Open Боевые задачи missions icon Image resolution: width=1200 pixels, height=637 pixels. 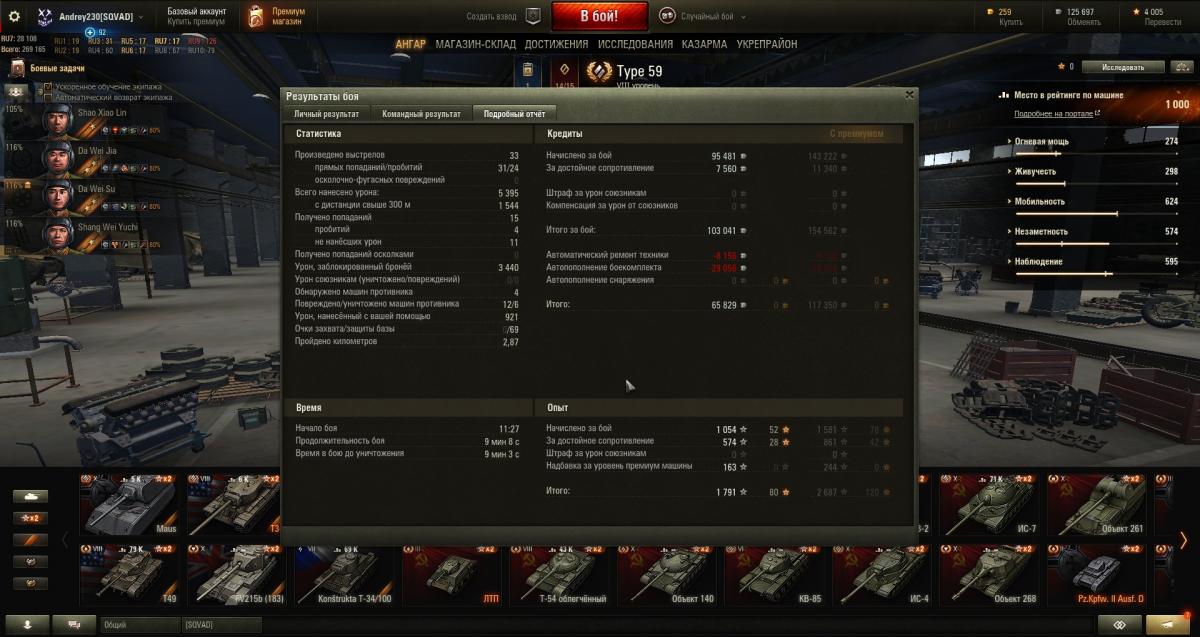pyautogui.click(x=17, y=68)
